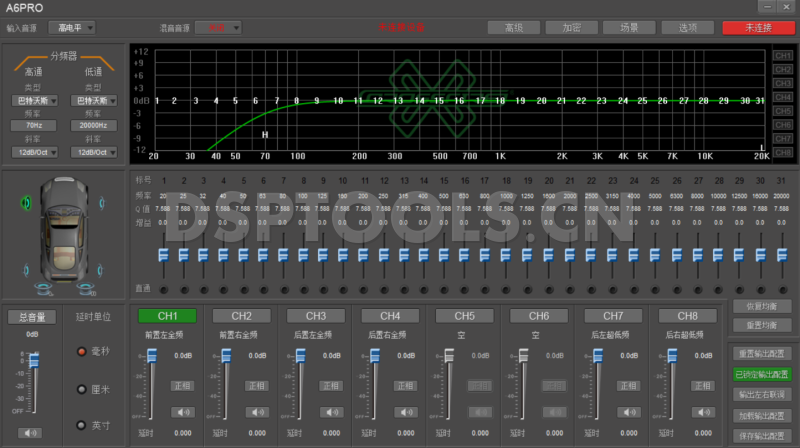The height and width of the screenshot is (448, 800).
Task: Toggle CH7 speaker mute icon
Action: tap(626, 411)
